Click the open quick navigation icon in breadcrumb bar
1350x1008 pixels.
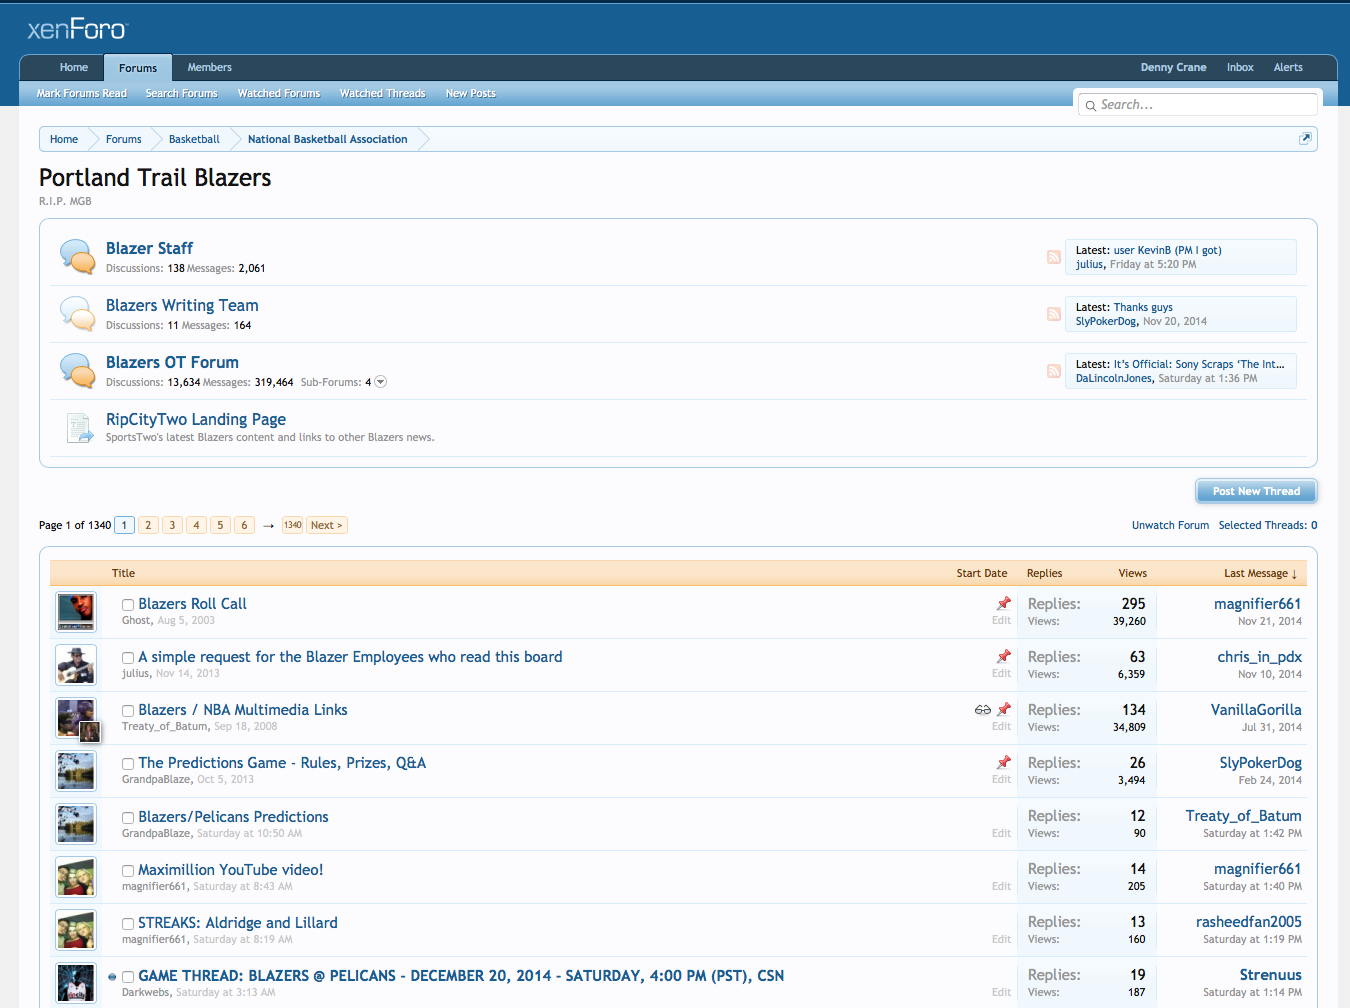point(1304,139)
